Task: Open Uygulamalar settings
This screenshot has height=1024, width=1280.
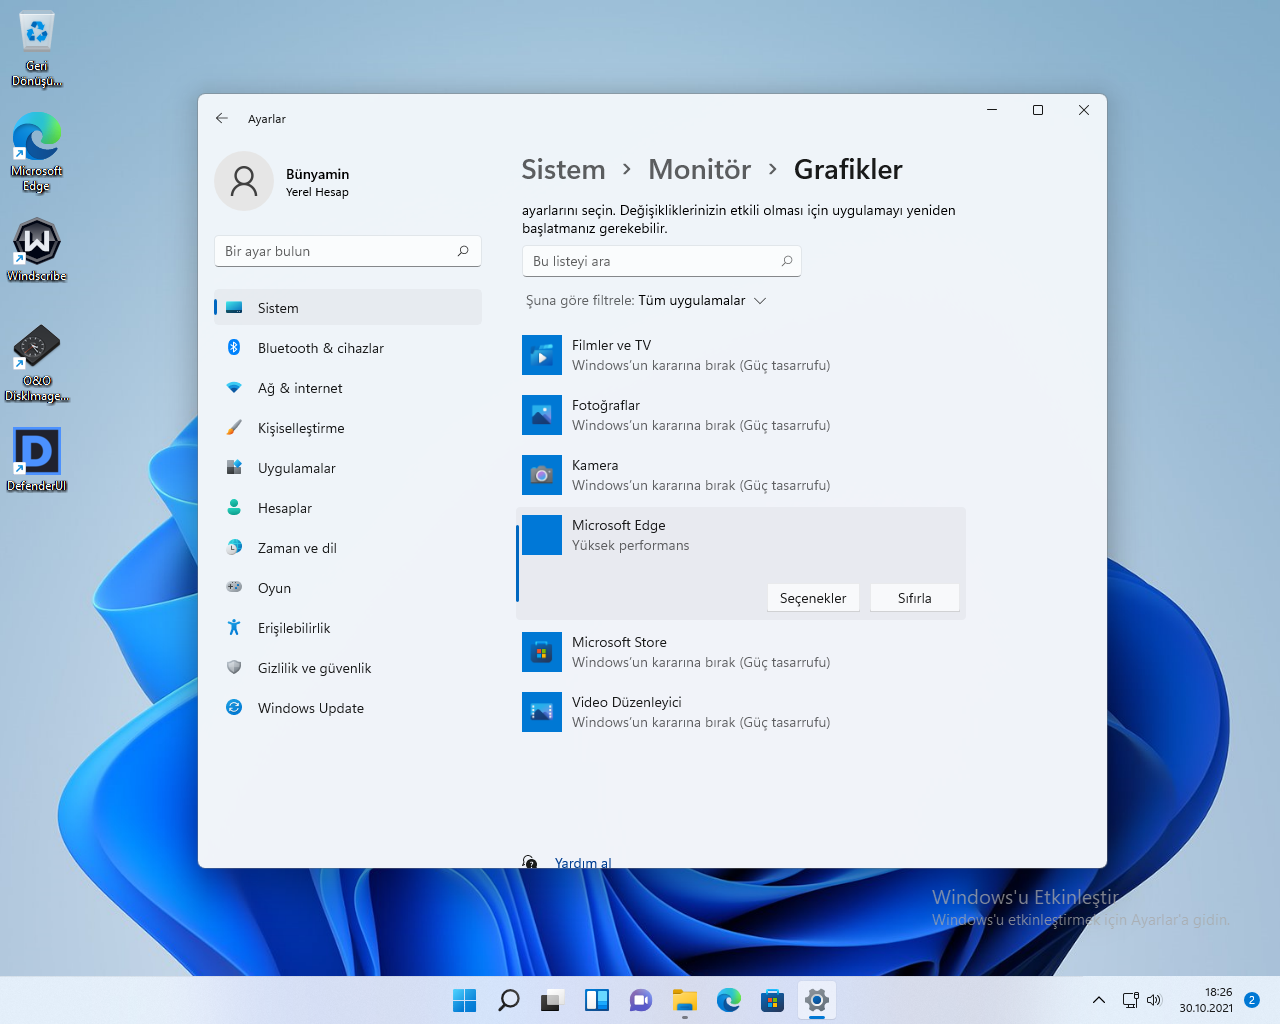Action: (348, 468)
